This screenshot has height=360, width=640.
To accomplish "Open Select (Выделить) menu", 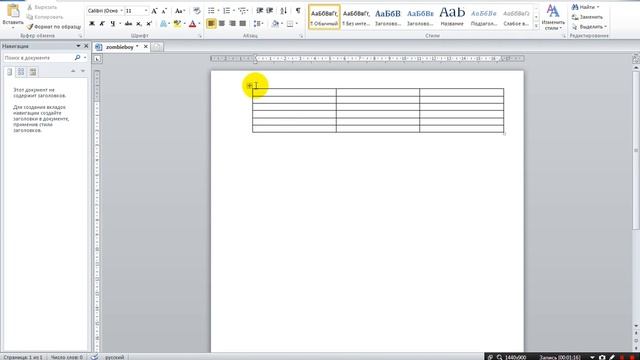I will pos(589,27).
